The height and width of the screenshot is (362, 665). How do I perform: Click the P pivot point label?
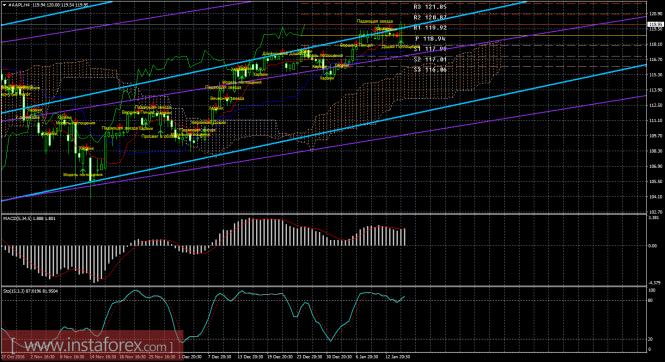pyautogui.click(x=430, y=39)
